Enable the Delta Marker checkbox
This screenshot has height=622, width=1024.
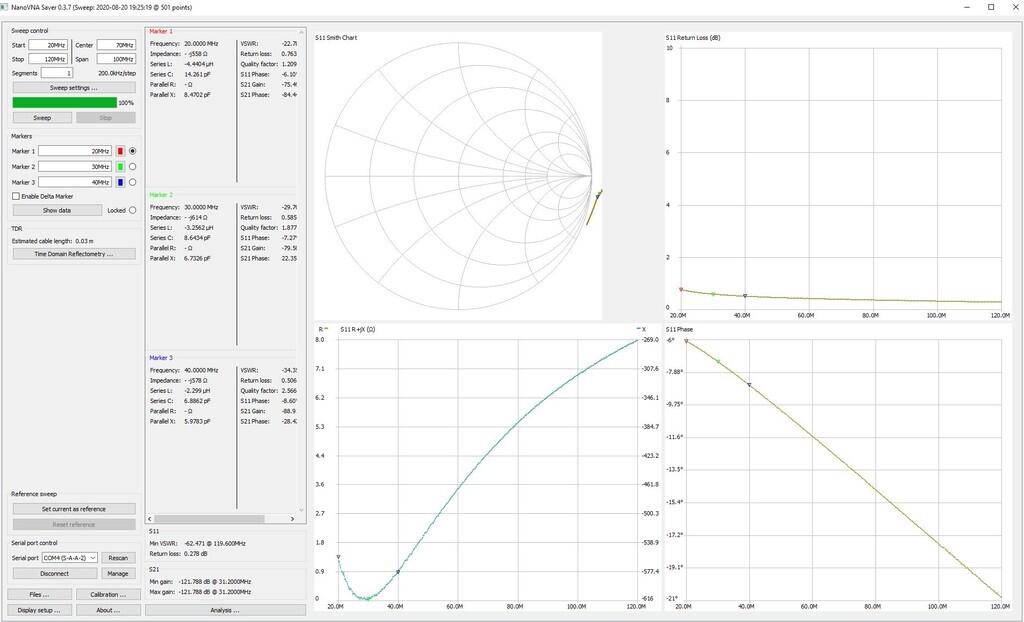click(x=16, y=196)
